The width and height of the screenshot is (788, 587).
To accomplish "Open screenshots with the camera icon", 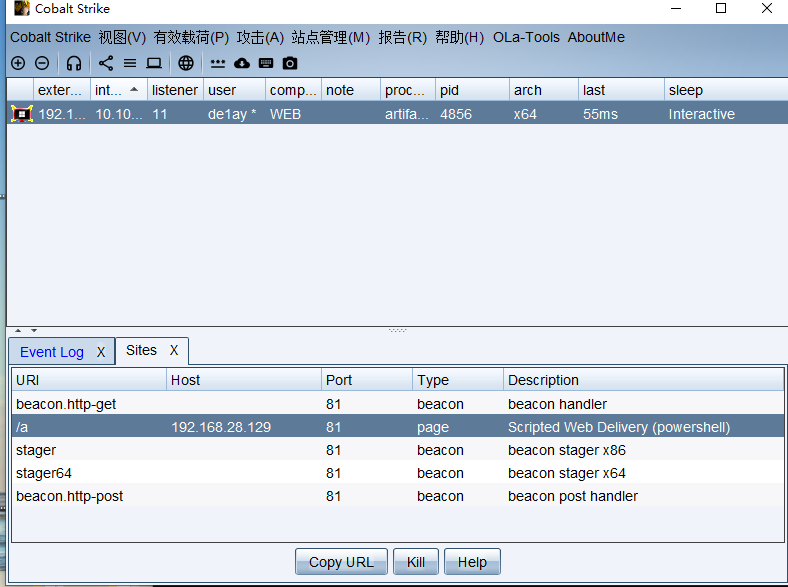I will click(x=290, y=63).
